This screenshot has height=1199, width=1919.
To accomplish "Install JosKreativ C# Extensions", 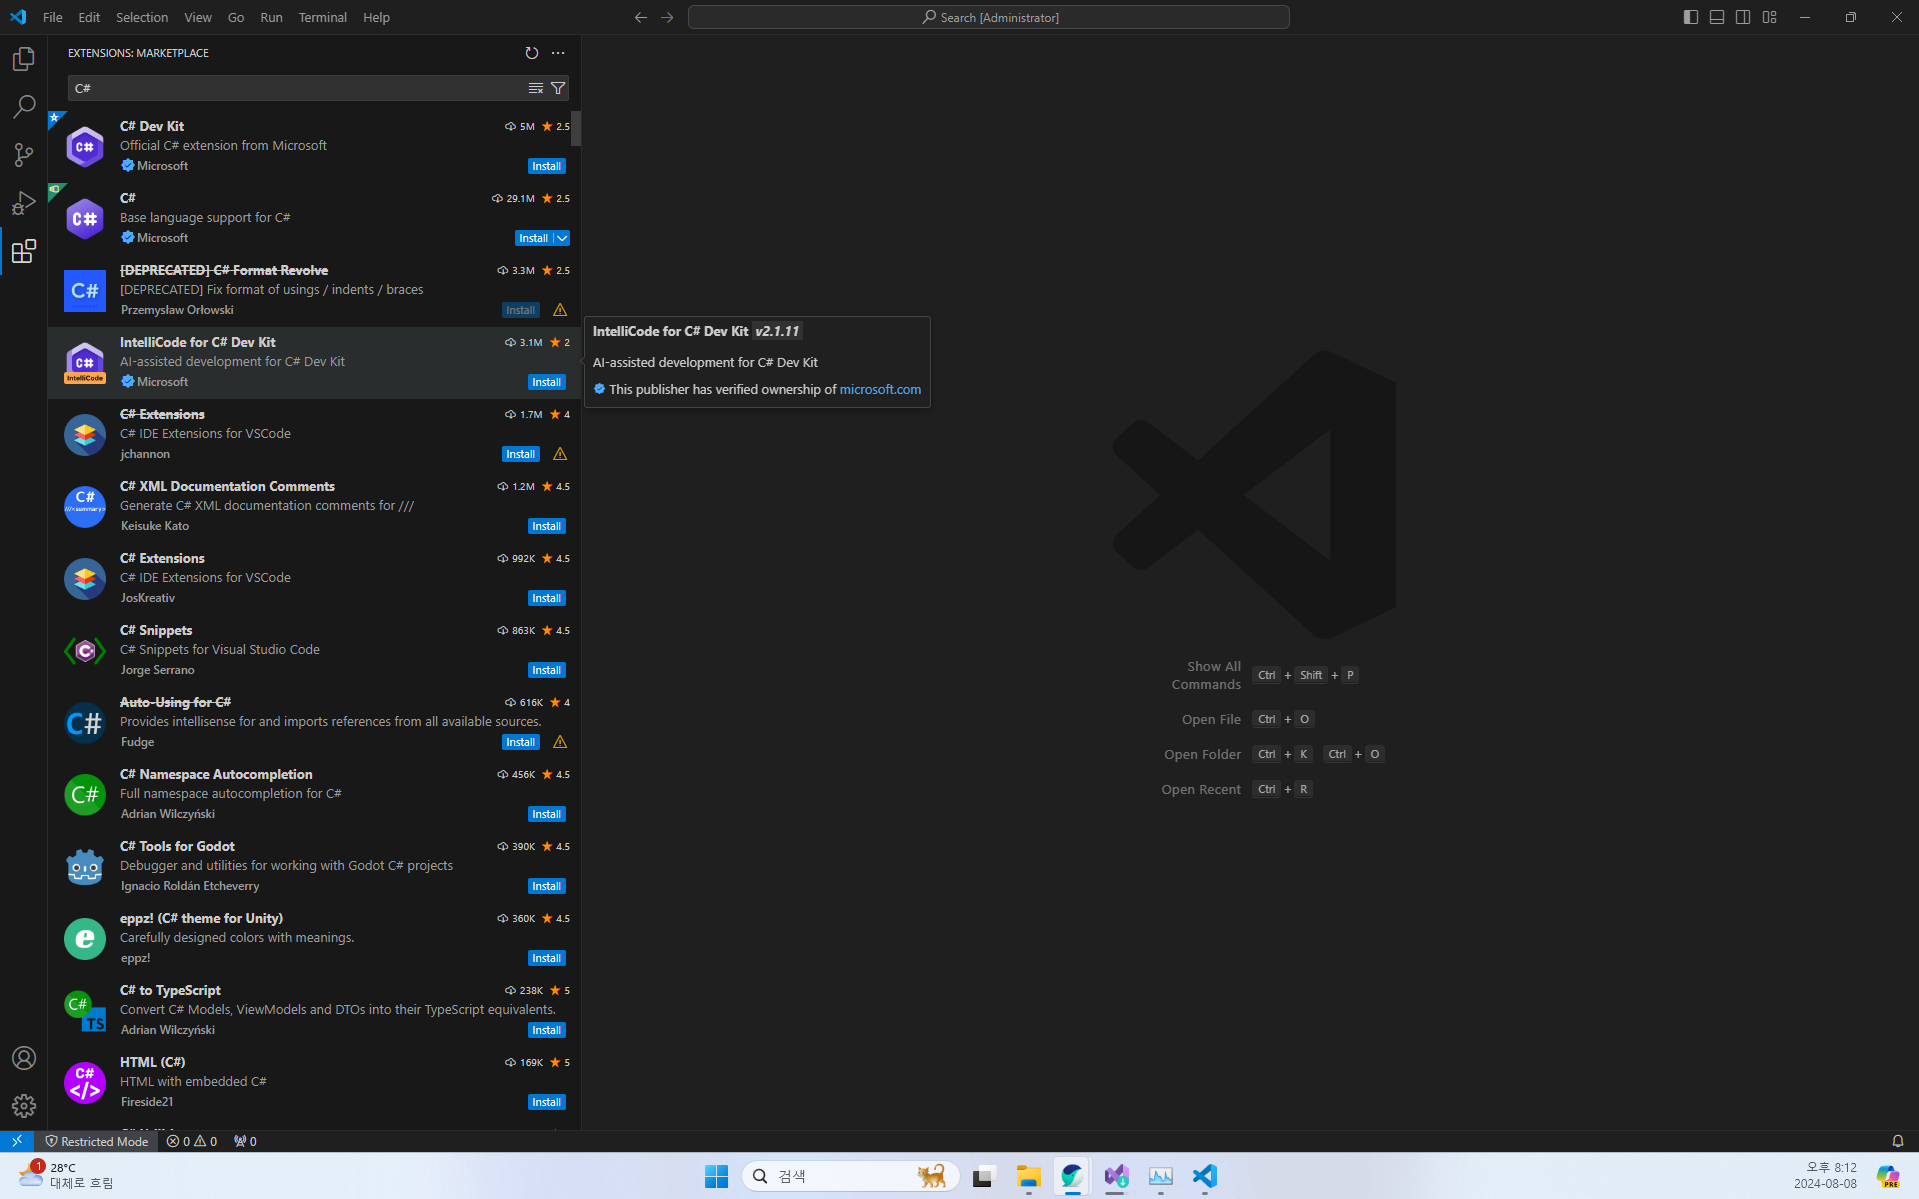I will click(547, 598).
